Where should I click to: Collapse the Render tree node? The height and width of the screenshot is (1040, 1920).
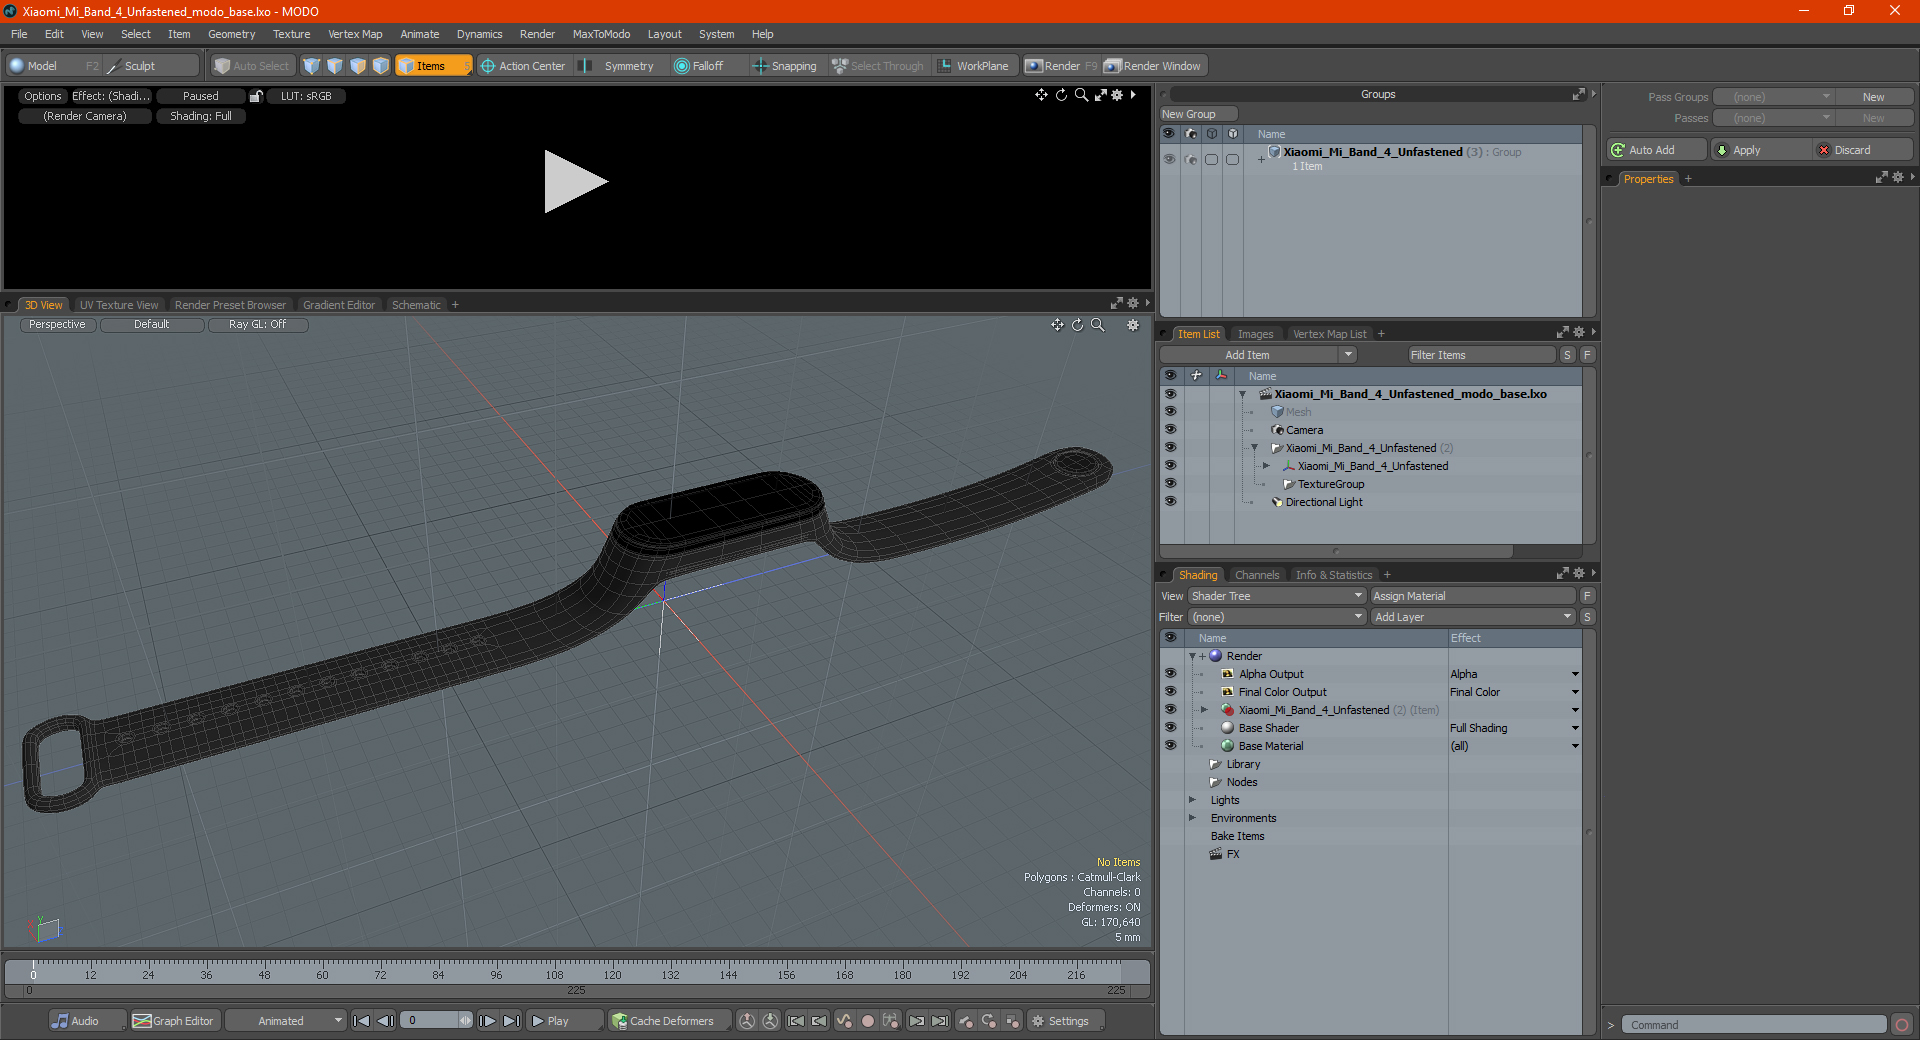1192,656
